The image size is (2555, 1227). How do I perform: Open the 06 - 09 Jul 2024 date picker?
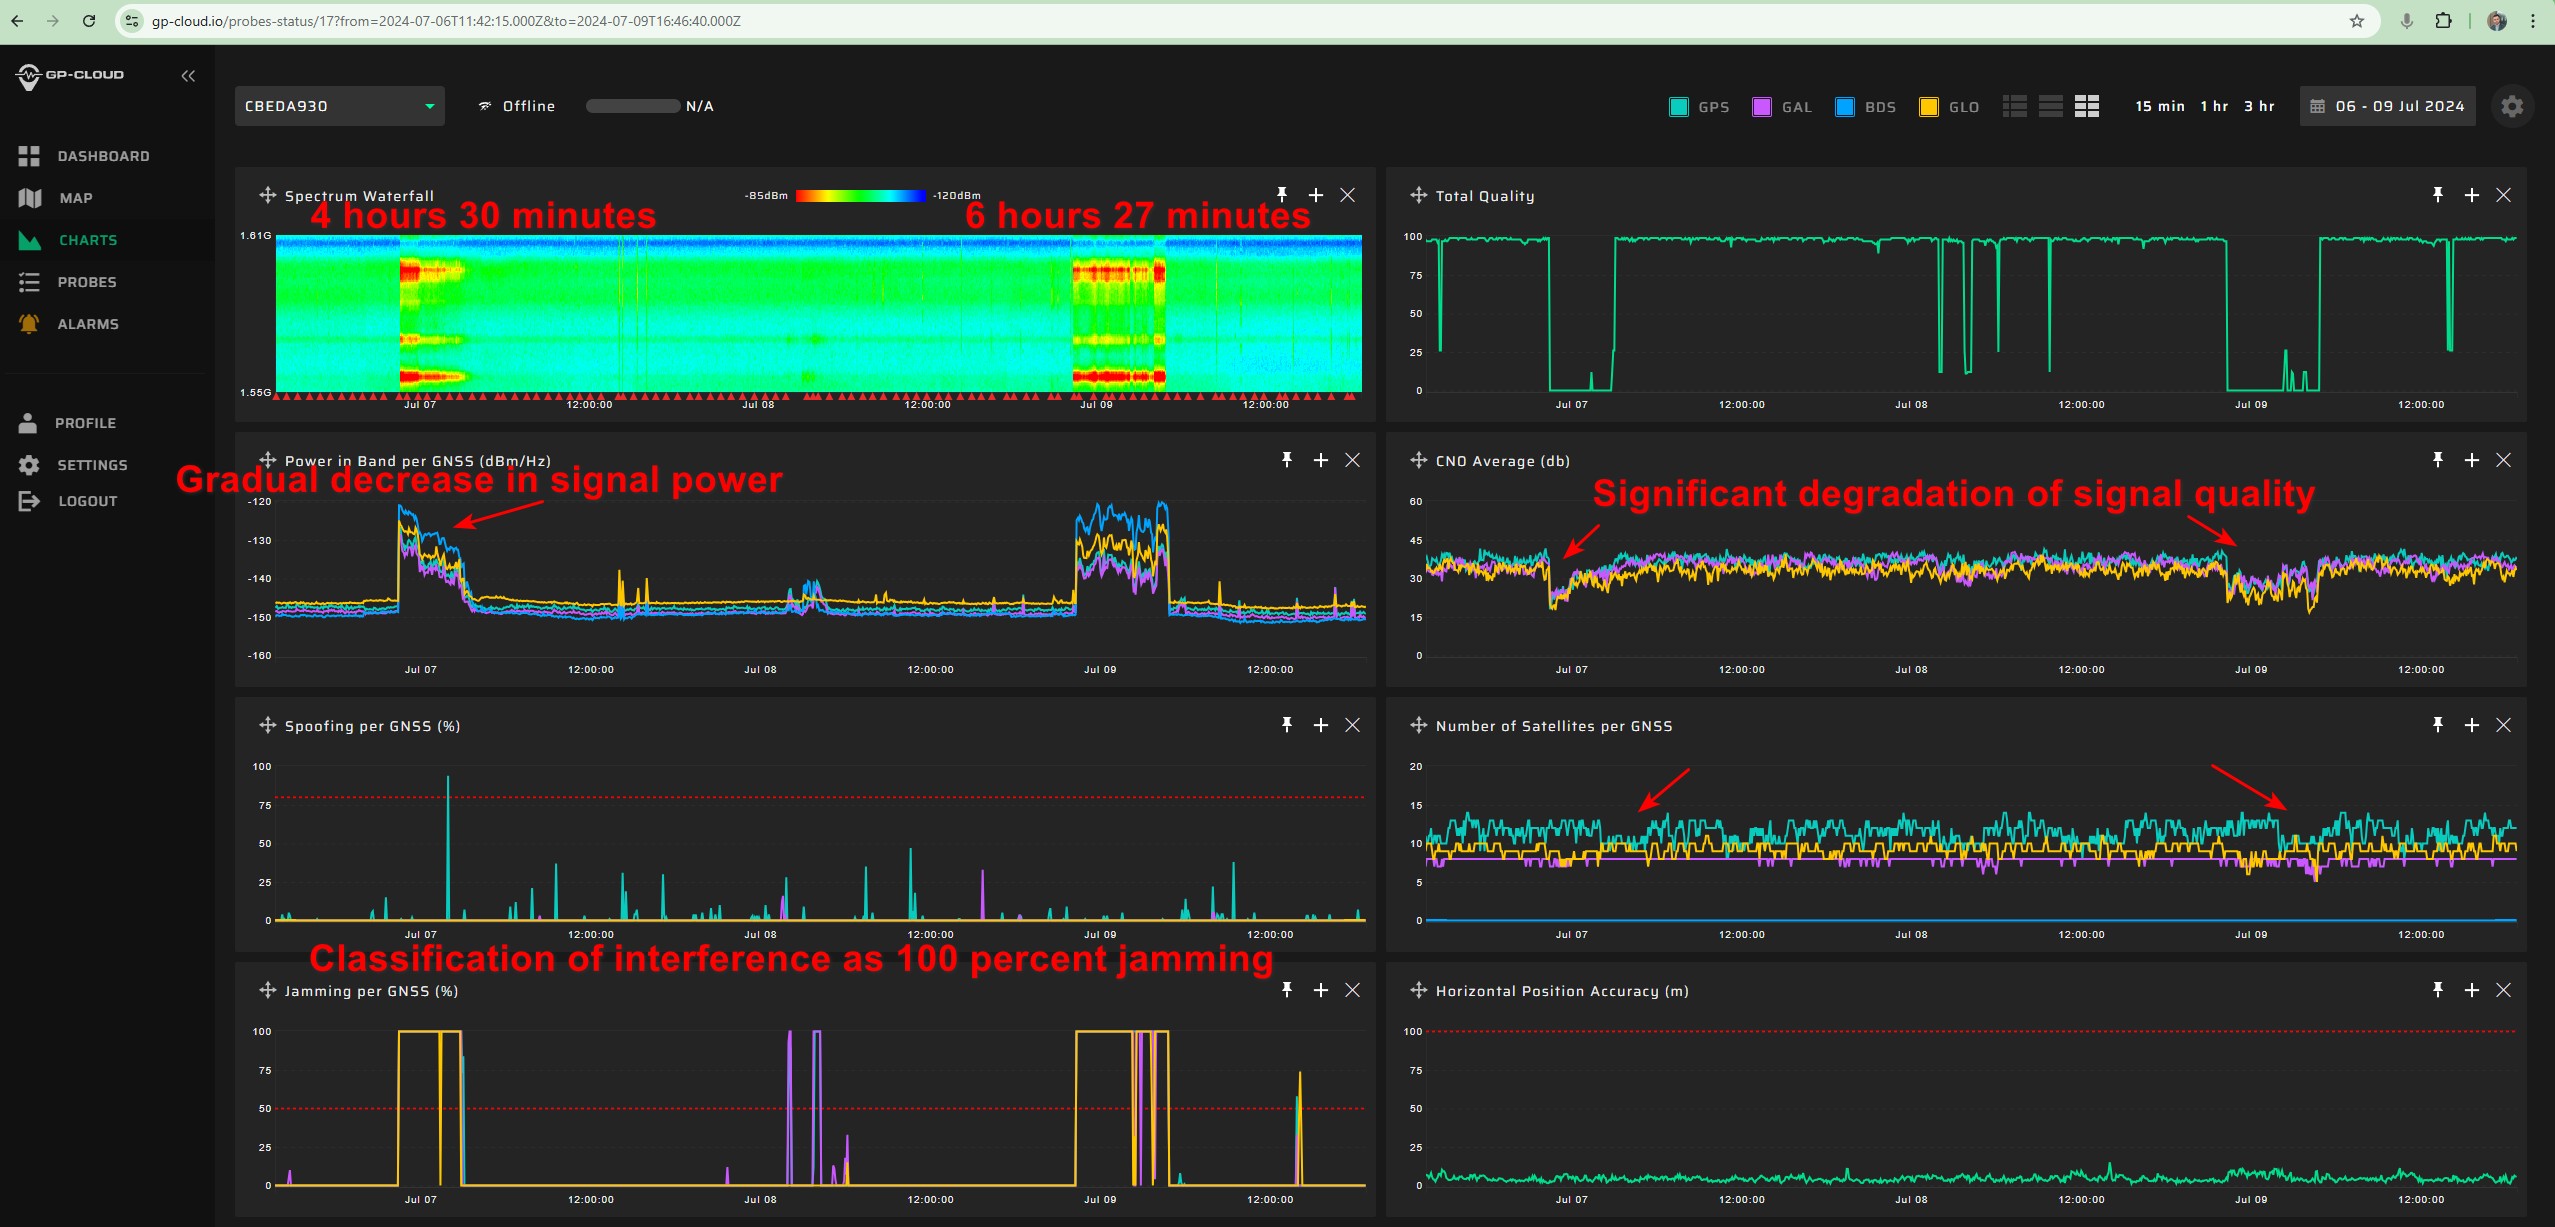[x=2387, y=106]
